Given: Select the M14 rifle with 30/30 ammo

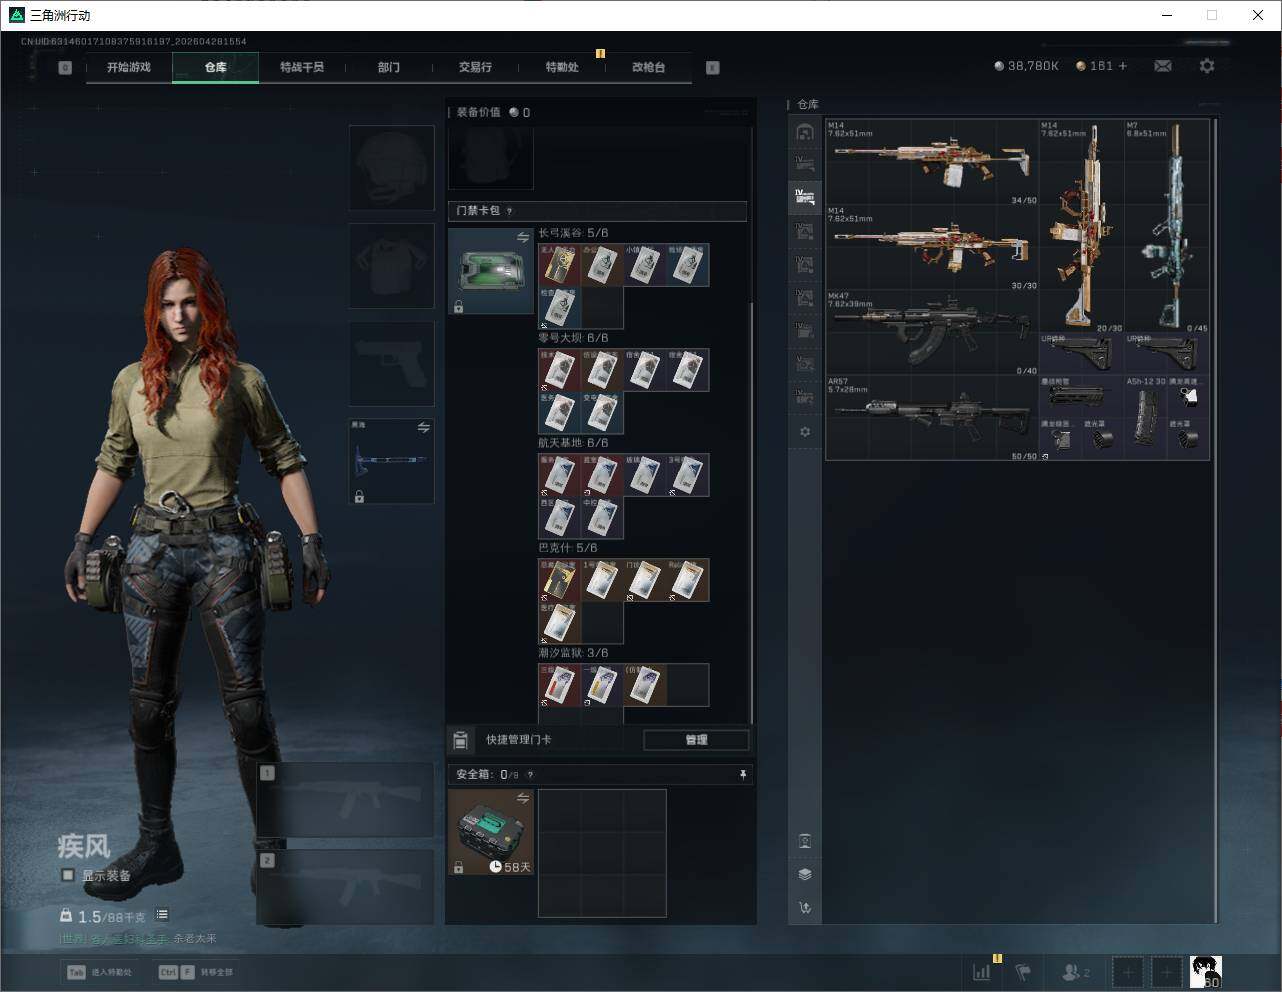Looking at the screenshot, I should [x=932, y=248].
